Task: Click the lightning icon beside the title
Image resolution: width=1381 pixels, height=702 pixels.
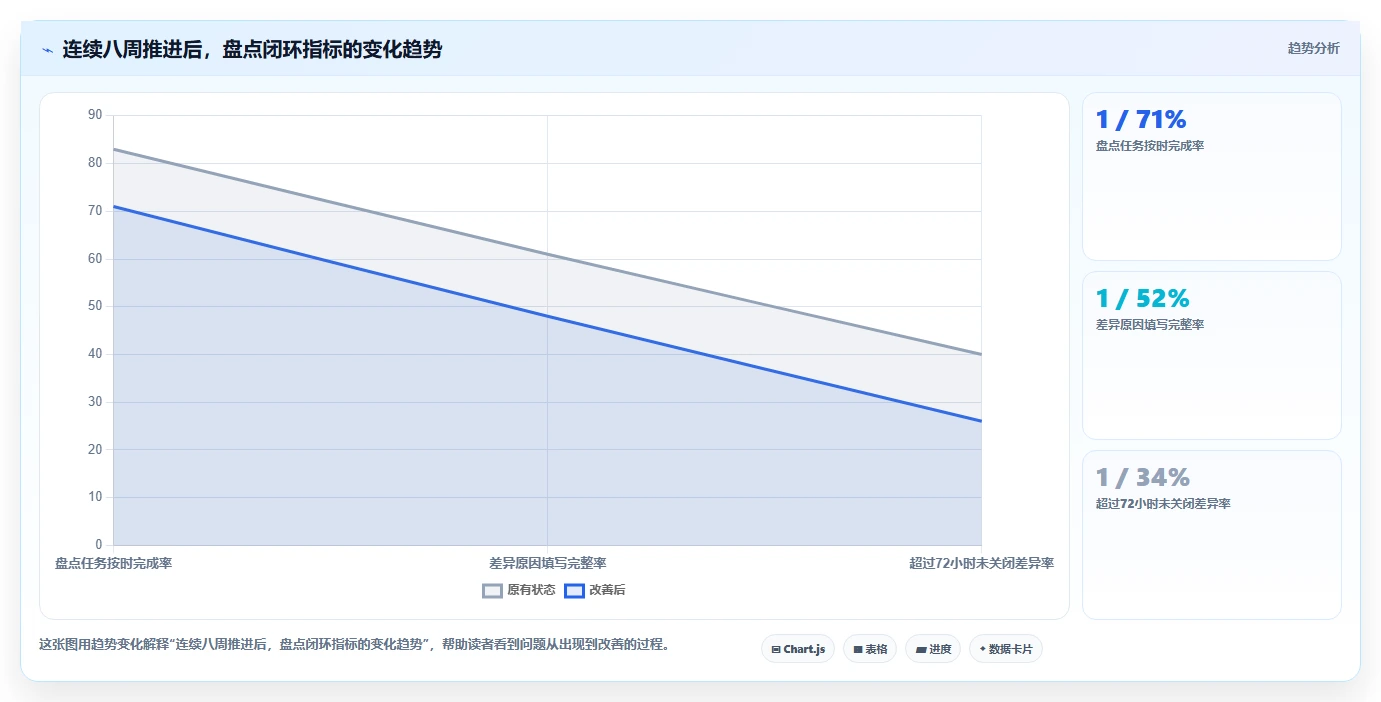Action: (x=47, y=50)
